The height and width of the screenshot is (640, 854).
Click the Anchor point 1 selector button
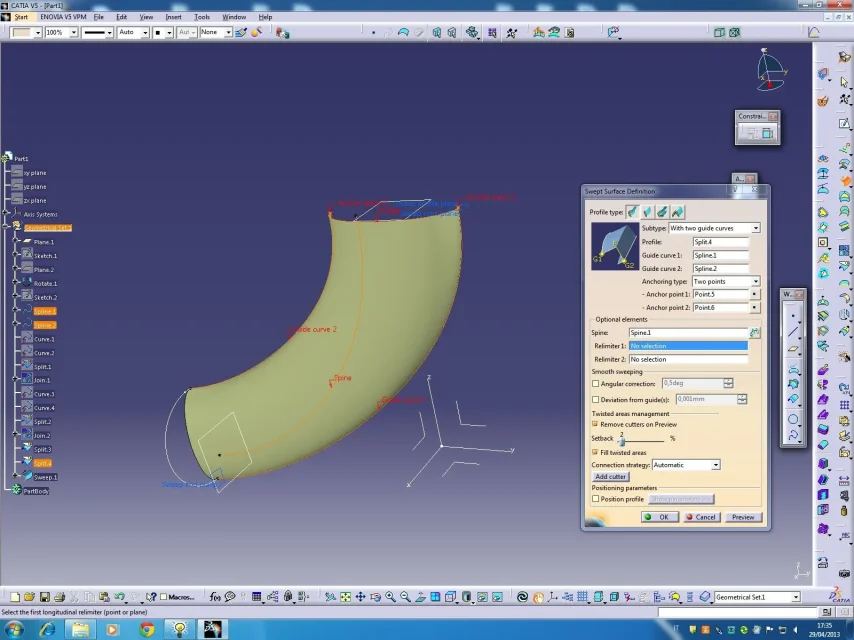[754, 294]
